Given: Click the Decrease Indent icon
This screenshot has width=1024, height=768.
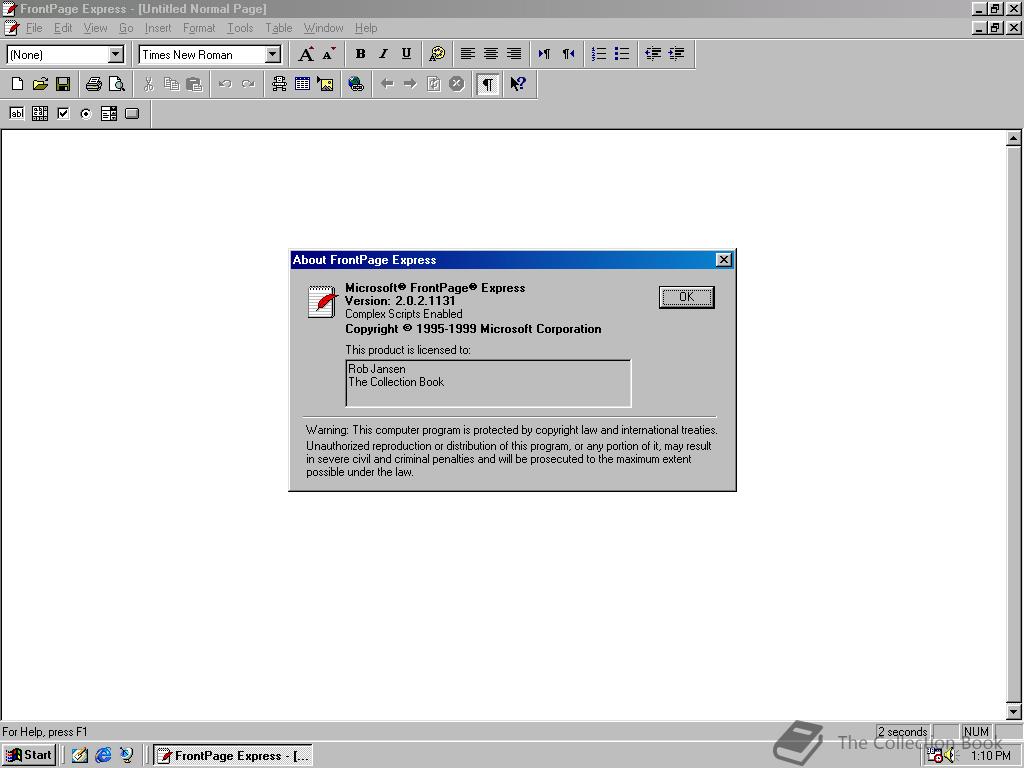Looking at the screenshot, I should point(652,54).
